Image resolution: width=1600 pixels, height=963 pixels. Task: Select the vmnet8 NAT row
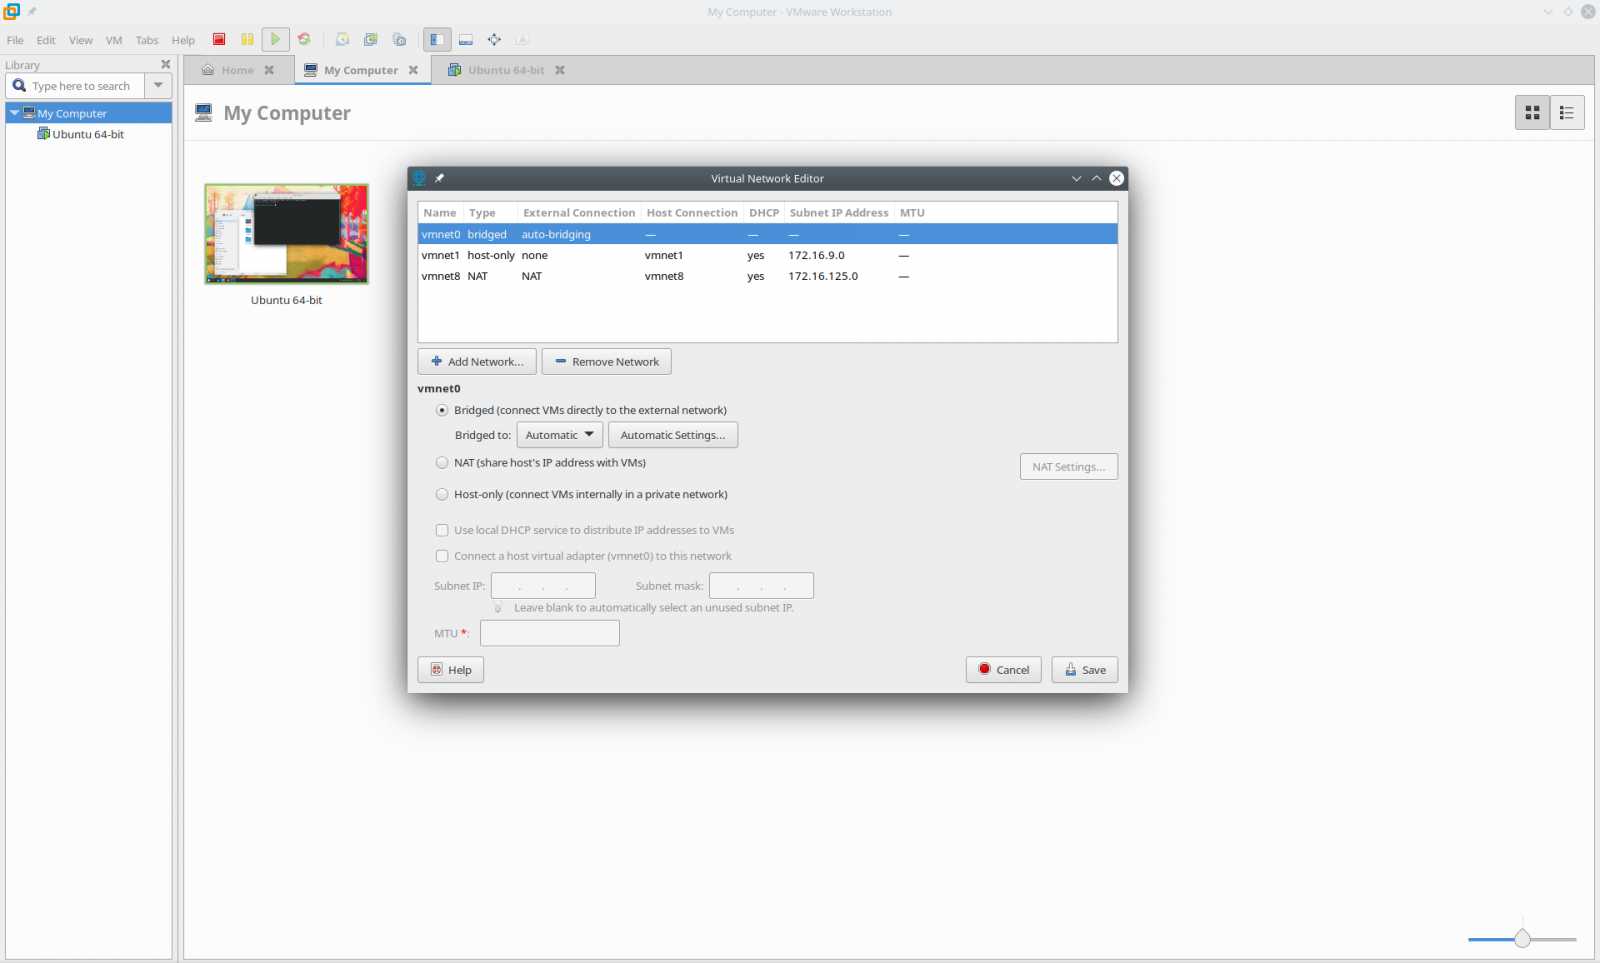point(767,276)
